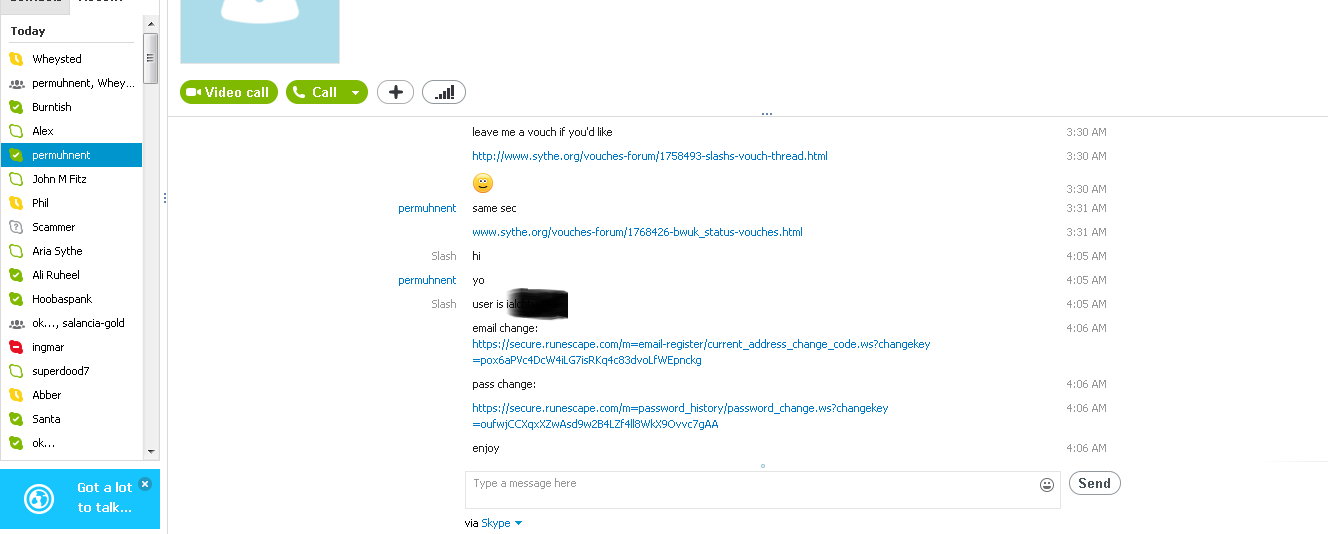Click Phil's yellow away status icon

pyautogui.click(x=16, y=203)
